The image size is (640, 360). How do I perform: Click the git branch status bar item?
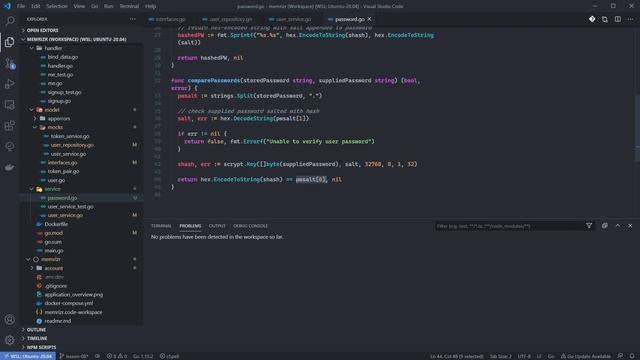(74, 356)
